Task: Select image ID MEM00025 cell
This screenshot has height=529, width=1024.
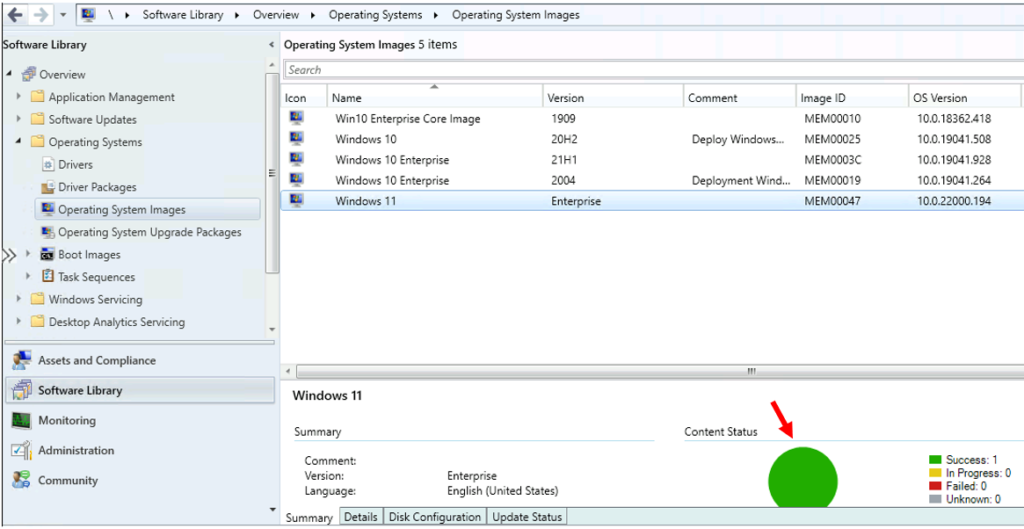Action: coord(833,140)
